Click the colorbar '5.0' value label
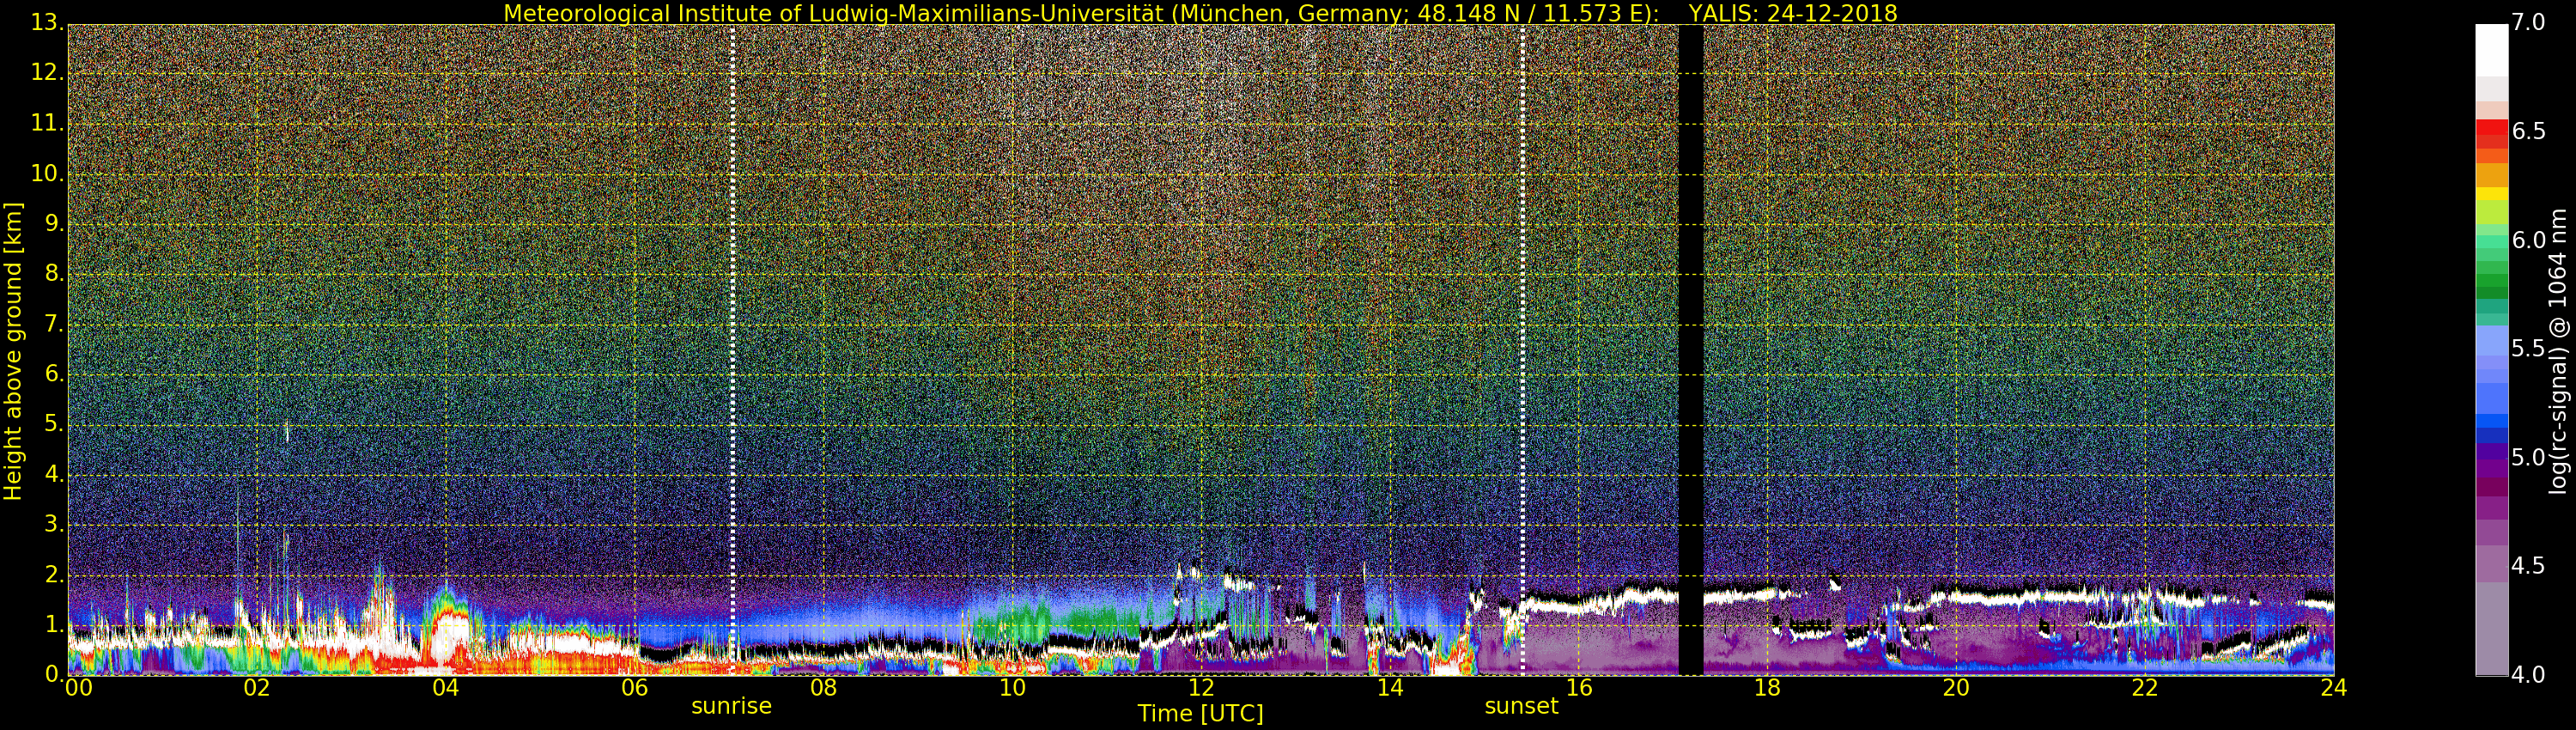This screenshot has height=730, width=2576. click(2529, 457)
